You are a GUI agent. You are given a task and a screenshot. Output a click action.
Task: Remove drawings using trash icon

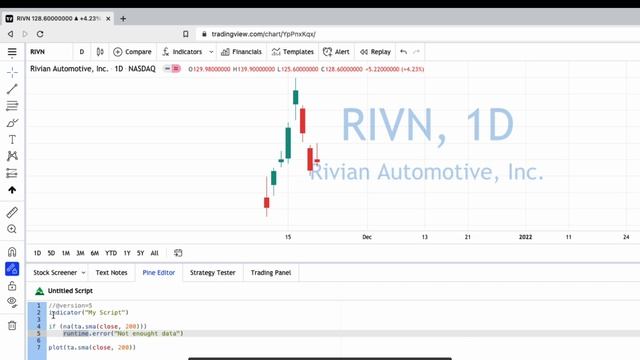[x=12, y=326]
